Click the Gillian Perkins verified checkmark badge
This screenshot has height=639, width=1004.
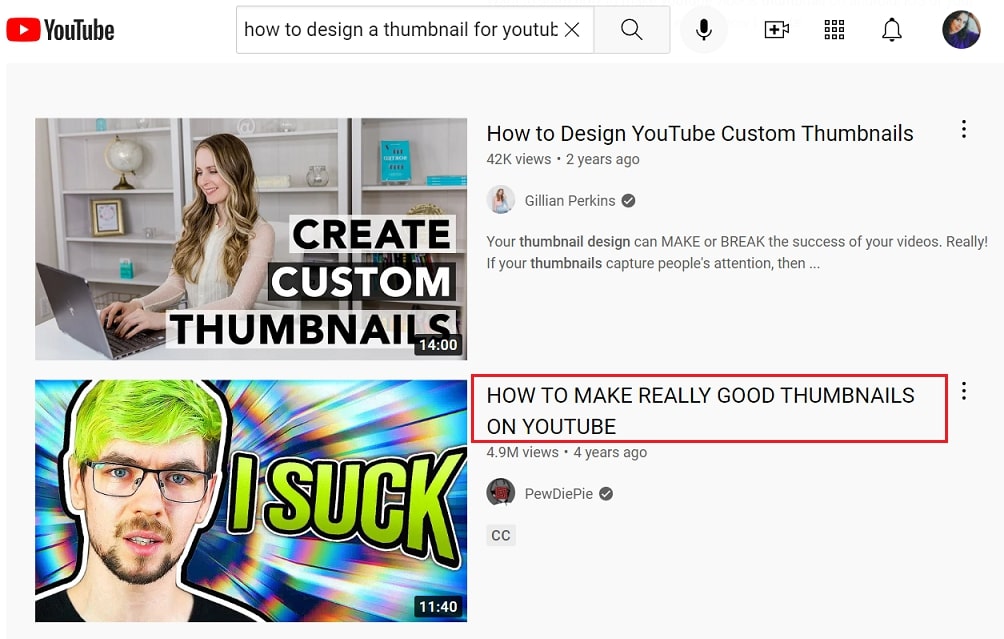(629, 201)
